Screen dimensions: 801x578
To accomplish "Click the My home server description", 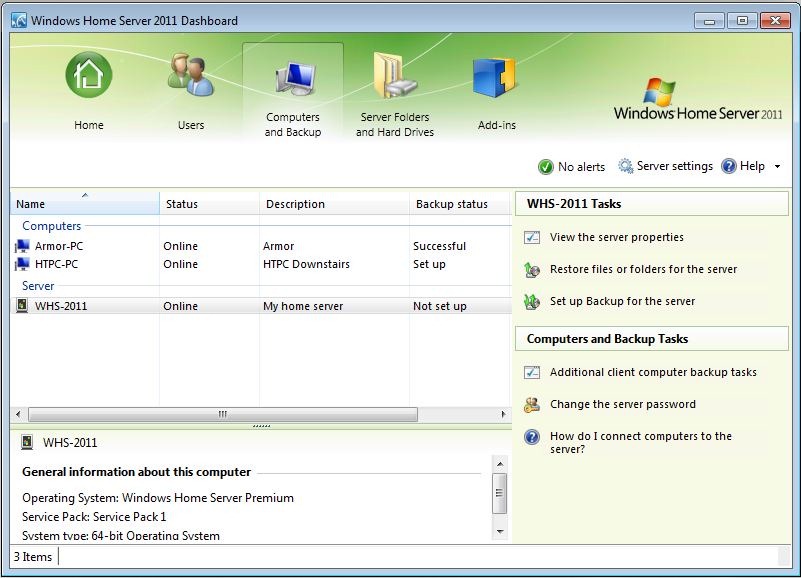I will (x=303, y=306).
